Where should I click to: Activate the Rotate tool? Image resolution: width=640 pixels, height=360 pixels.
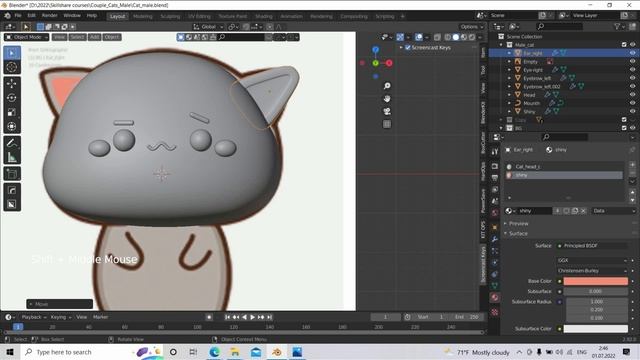pyautogui.click(x=12, y=98)
